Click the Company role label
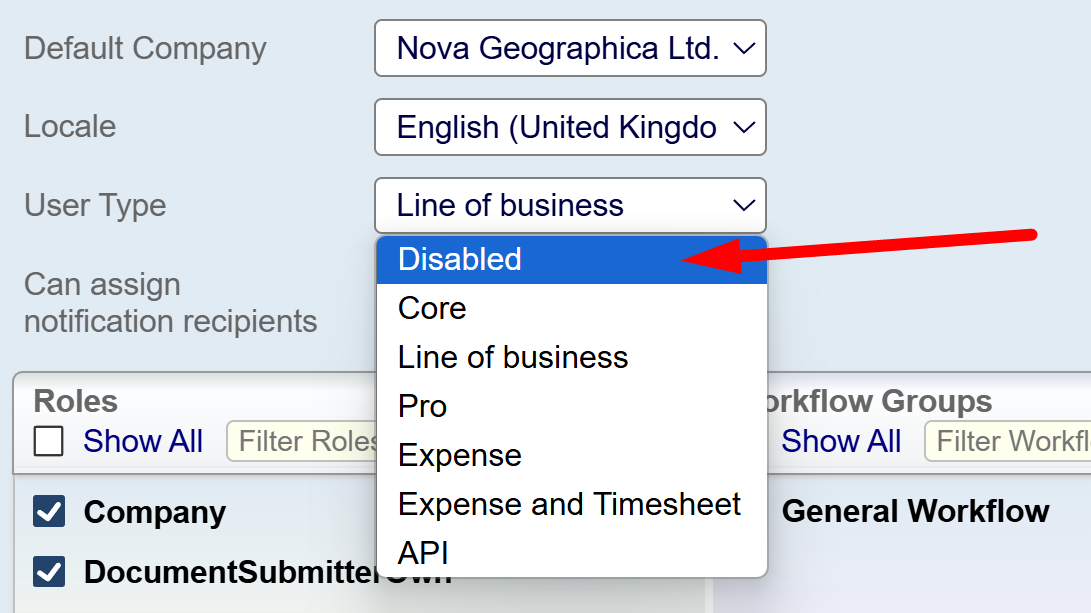Viewport: 1091px width, 613px height. [155, 512]
